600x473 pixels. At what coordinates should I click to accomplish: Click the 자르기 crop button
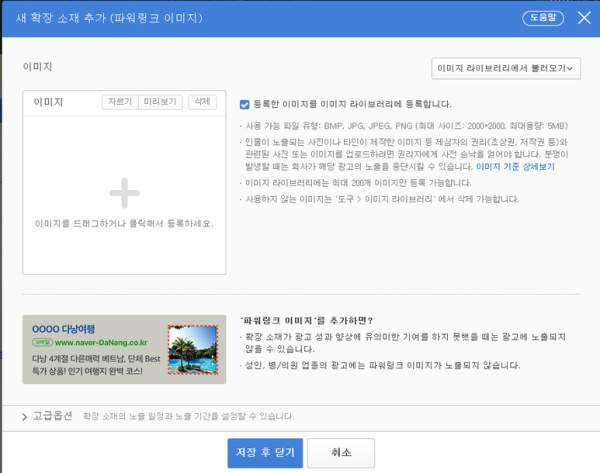[120, 102]
